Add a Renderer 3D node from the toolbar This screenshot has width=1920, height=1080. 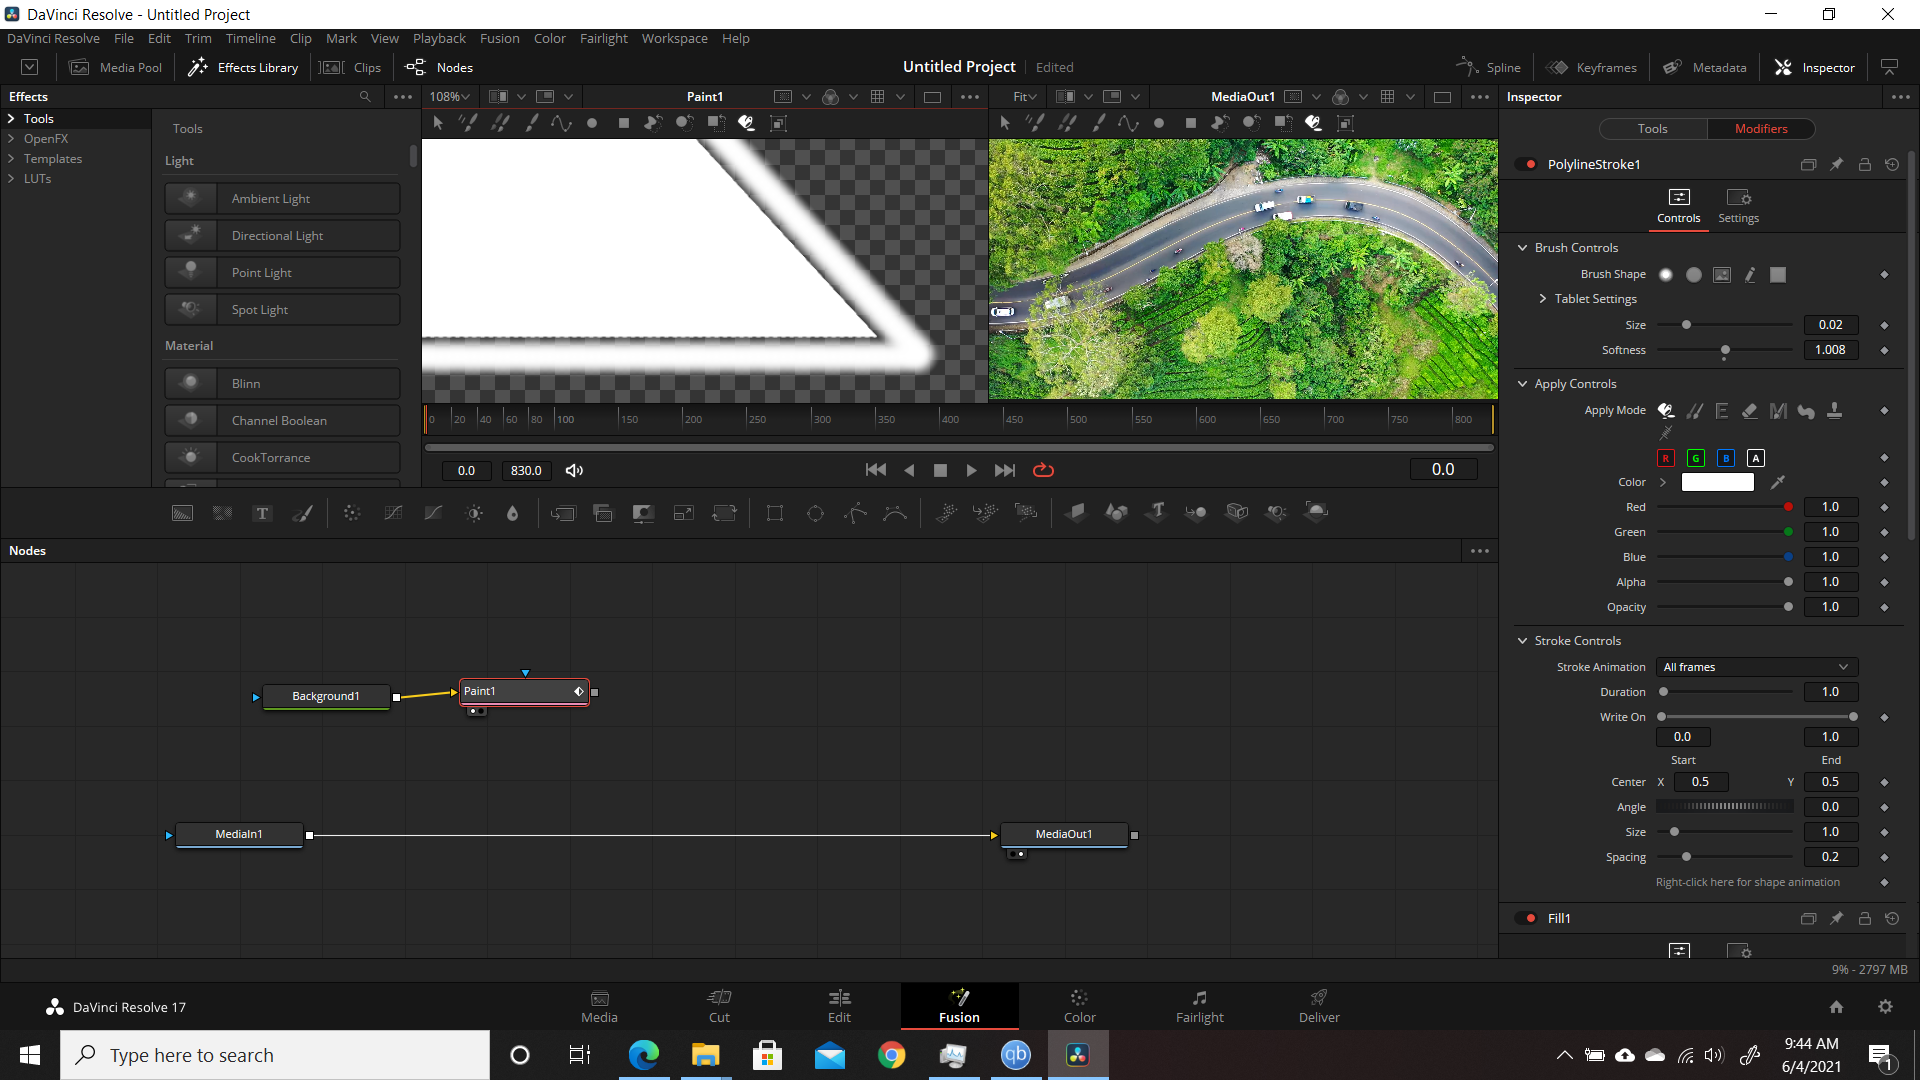pos(1317,512)
